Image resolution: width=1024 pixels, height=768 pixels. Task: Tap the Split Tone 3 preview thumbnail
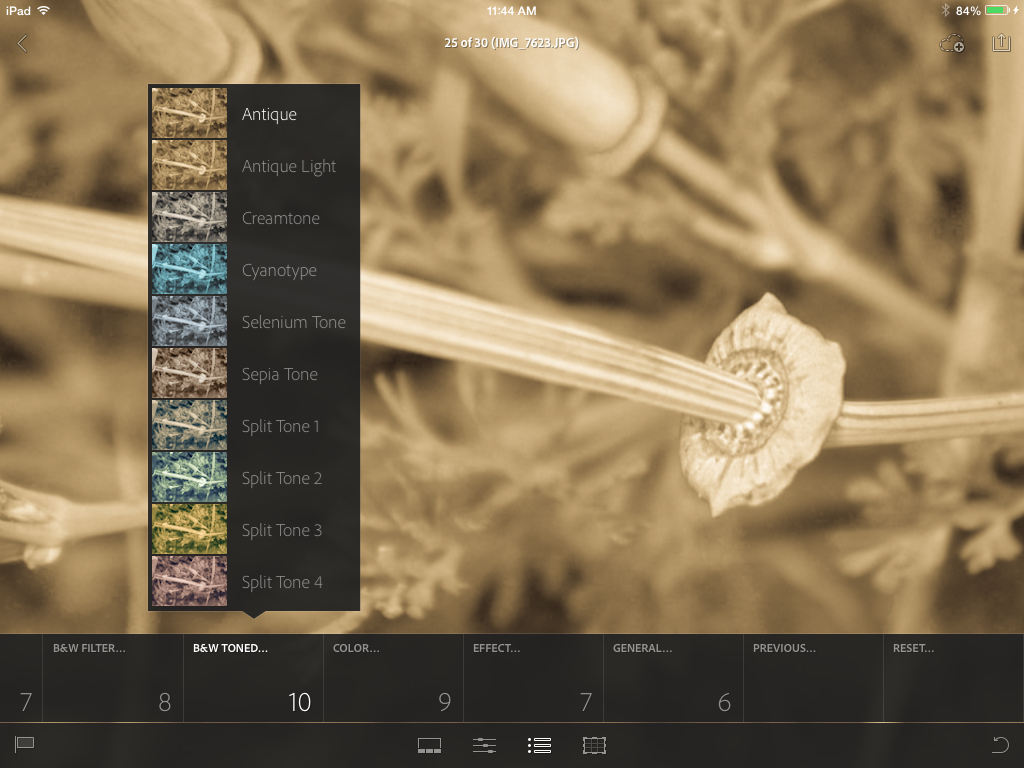pos(189,529)
